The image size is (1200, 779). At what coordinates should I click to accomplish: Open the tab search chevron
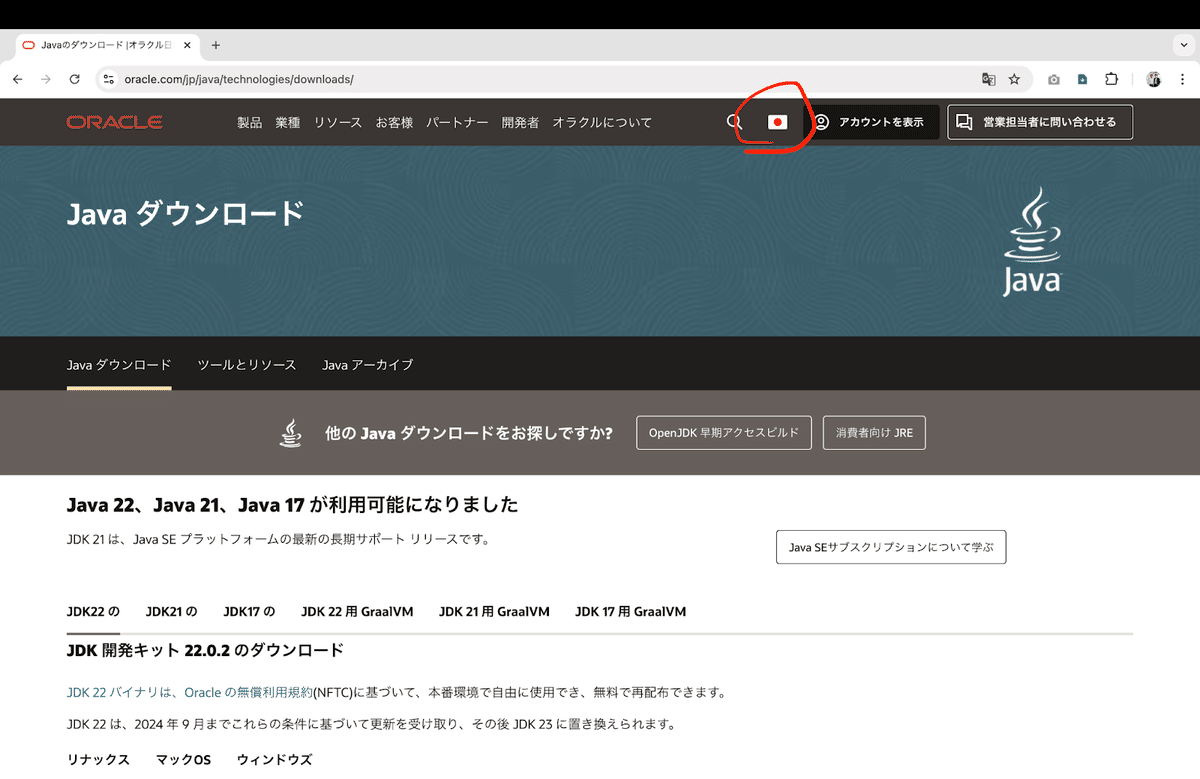tap(1184, 45)
